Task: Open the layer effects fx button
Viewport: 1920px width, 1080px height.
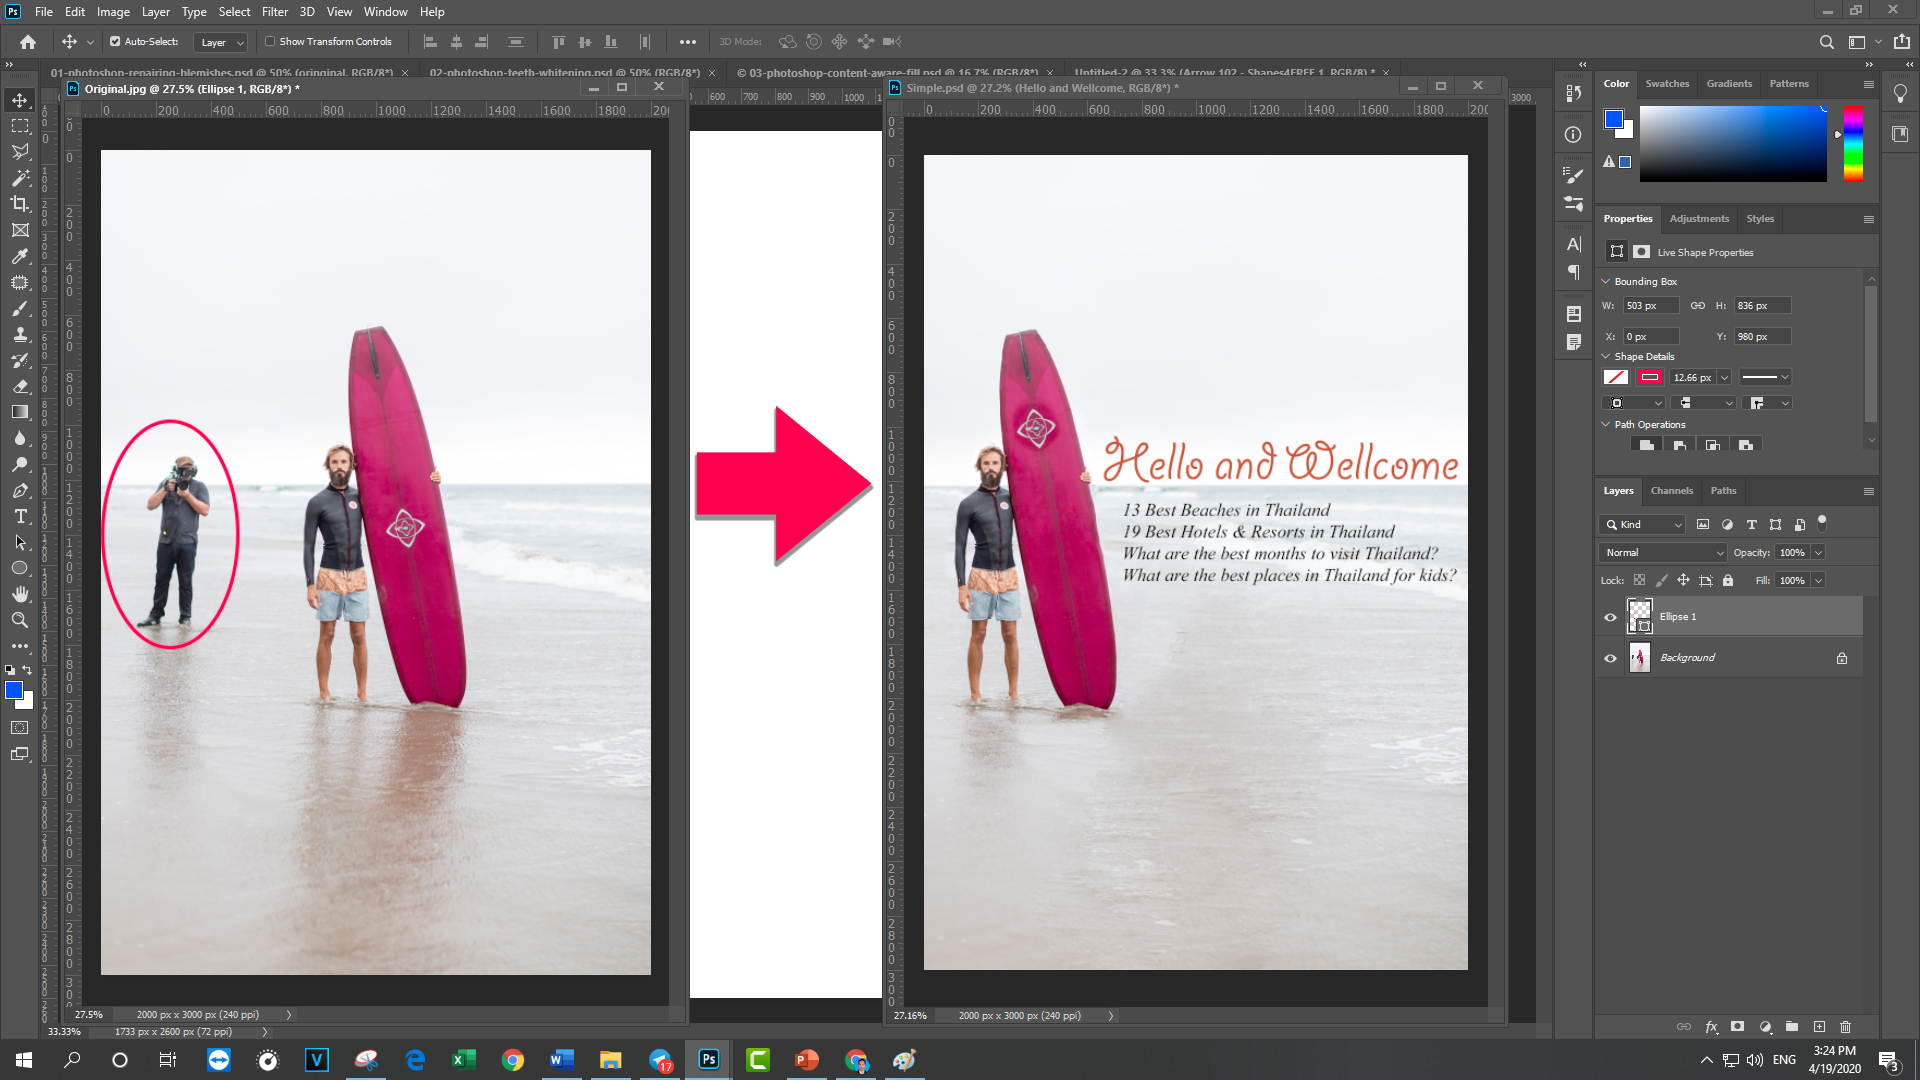Action: click(1711, 1027)
